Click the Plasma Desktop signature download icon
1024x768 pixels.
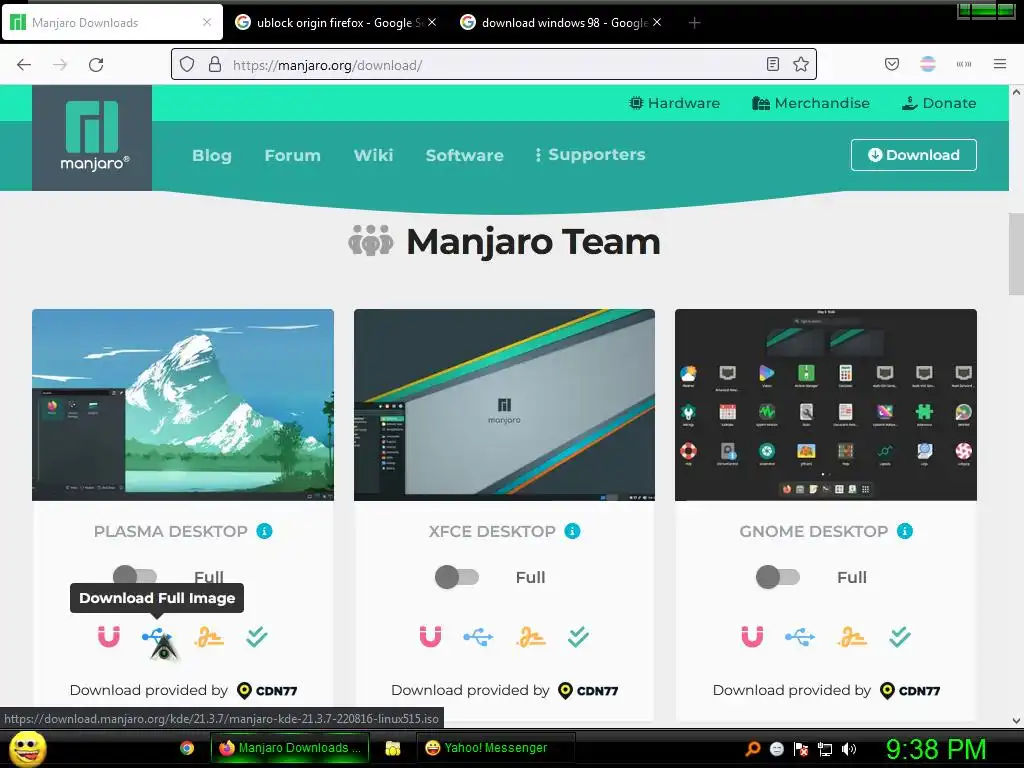tap(209, 636)
